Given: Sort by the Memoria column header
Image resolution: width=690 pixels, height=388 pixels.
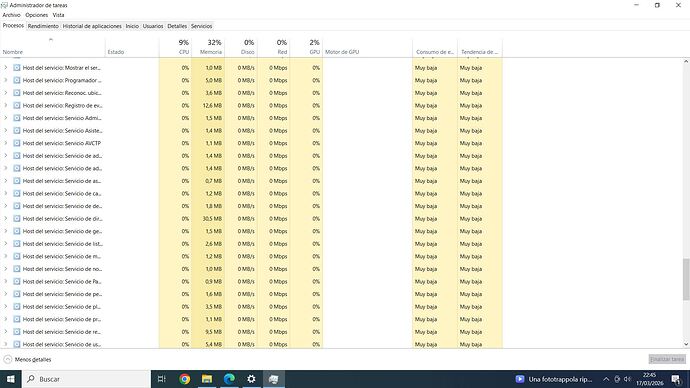Looking at the screenshot, I should tap(209, 47).
